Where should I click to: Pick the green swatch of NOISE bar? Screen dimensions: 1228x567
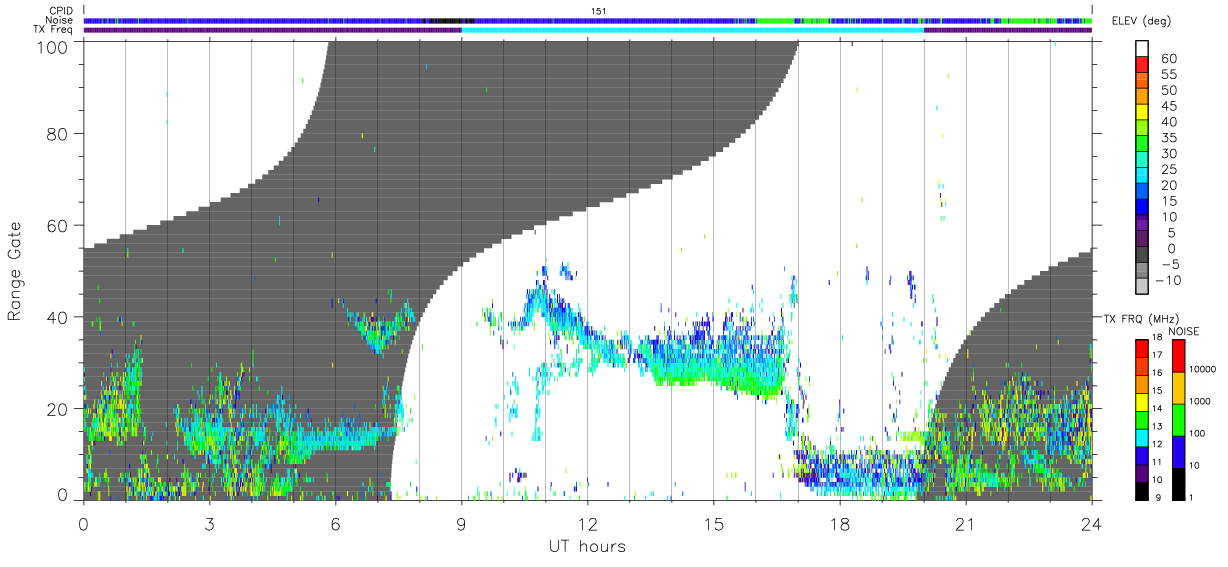click(1177, 420)
